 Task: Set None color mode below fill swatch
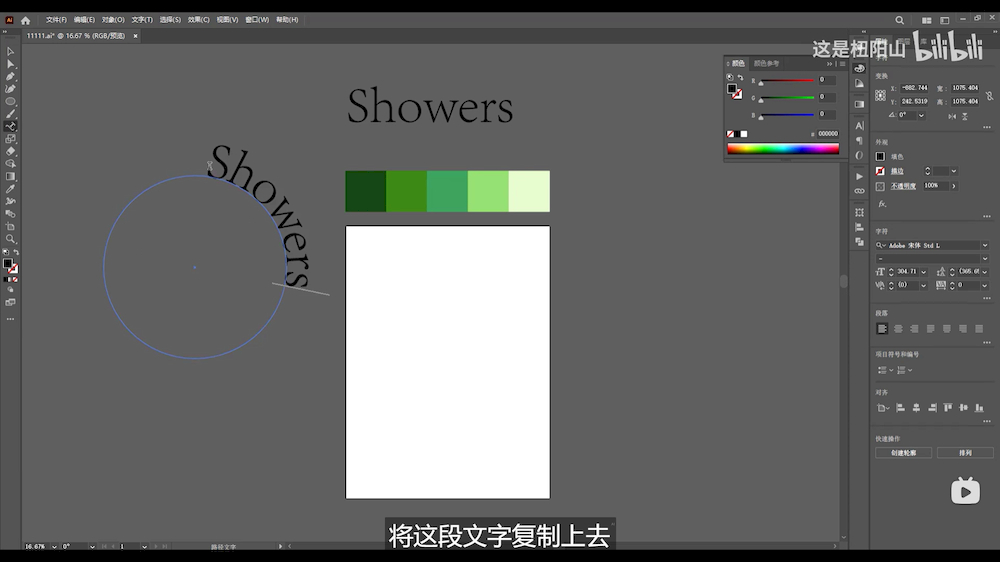click(x=15, y=279)
